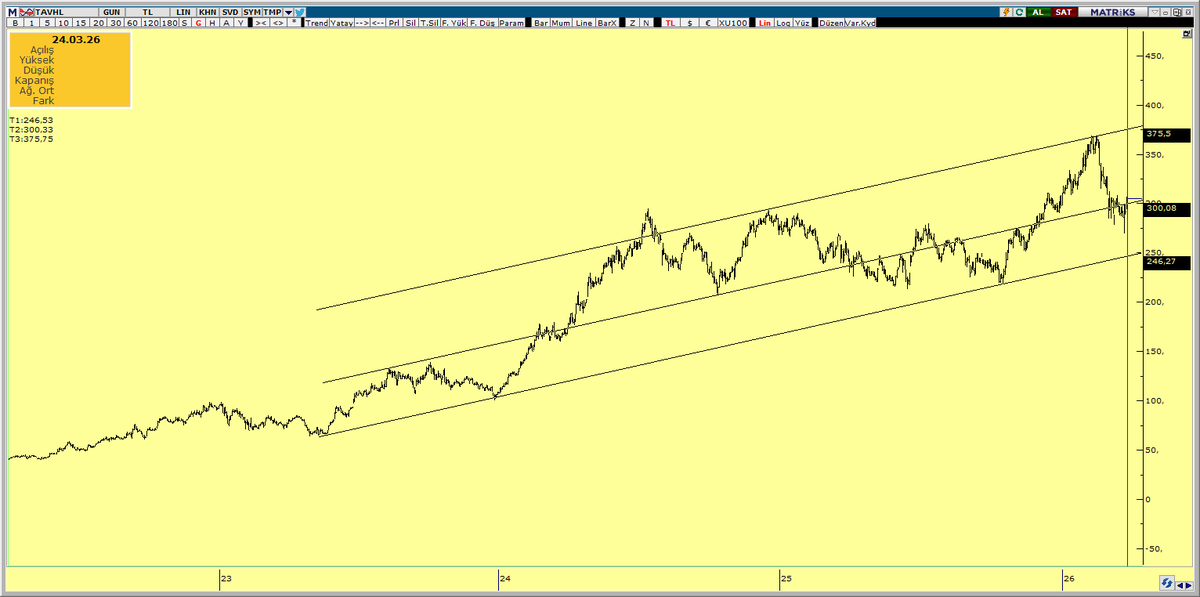Viewport: 1200px width, 597px height.
Task: Open the GUN period dropdown
Action: (x=112, y=12)
